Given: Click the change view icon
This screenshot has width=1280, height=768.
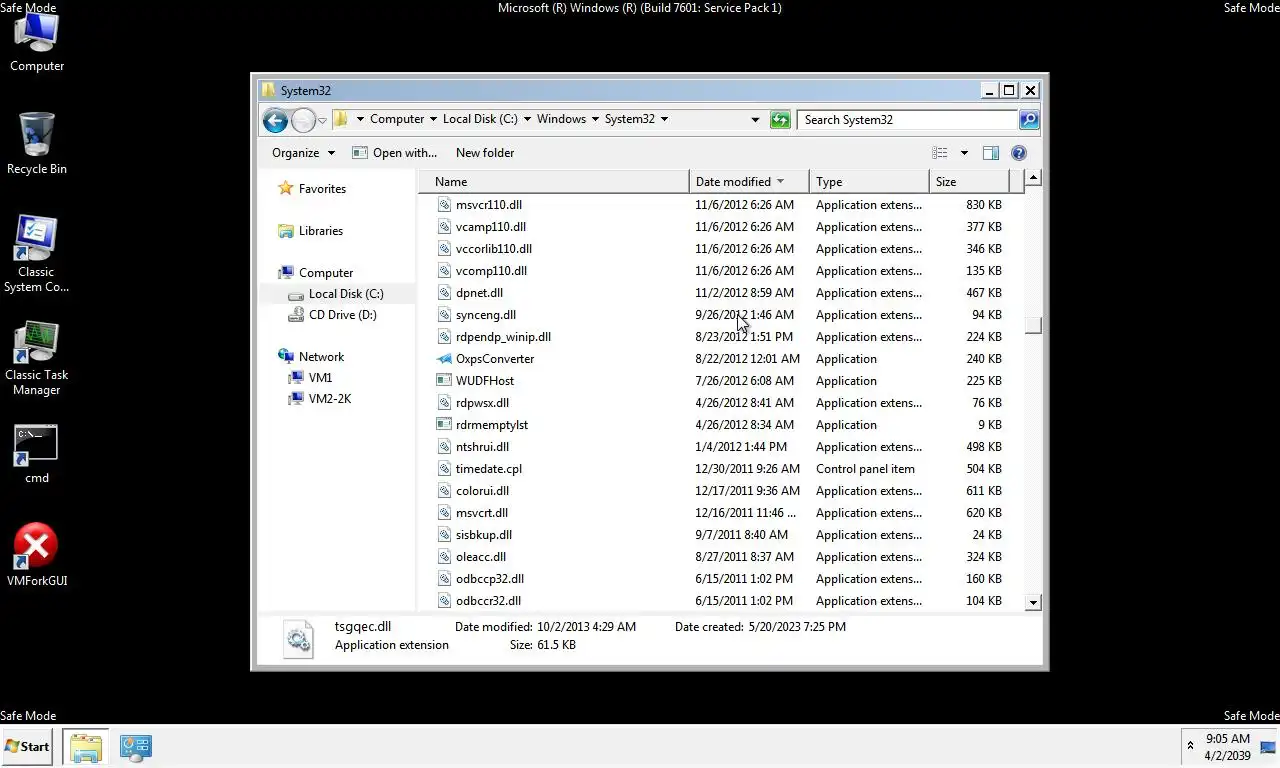Looking at the screenshot, I should click(x=940, y=153).
